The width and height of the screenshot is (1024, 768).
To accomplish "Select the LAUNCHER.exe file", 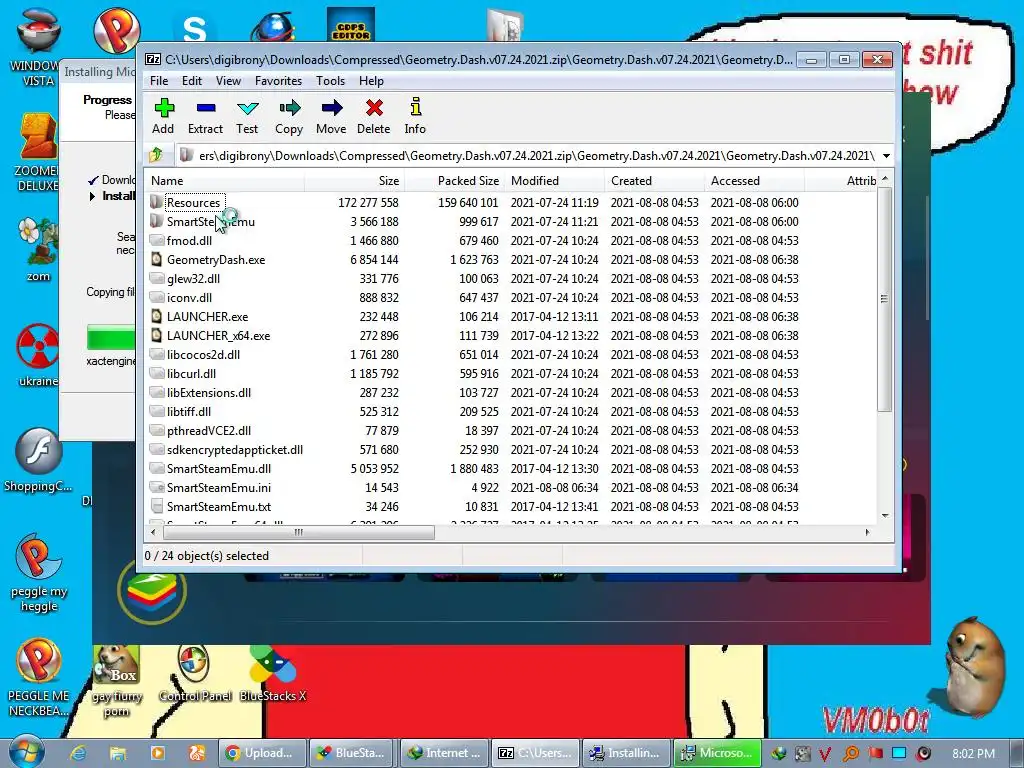I will [x=207, y=316].
